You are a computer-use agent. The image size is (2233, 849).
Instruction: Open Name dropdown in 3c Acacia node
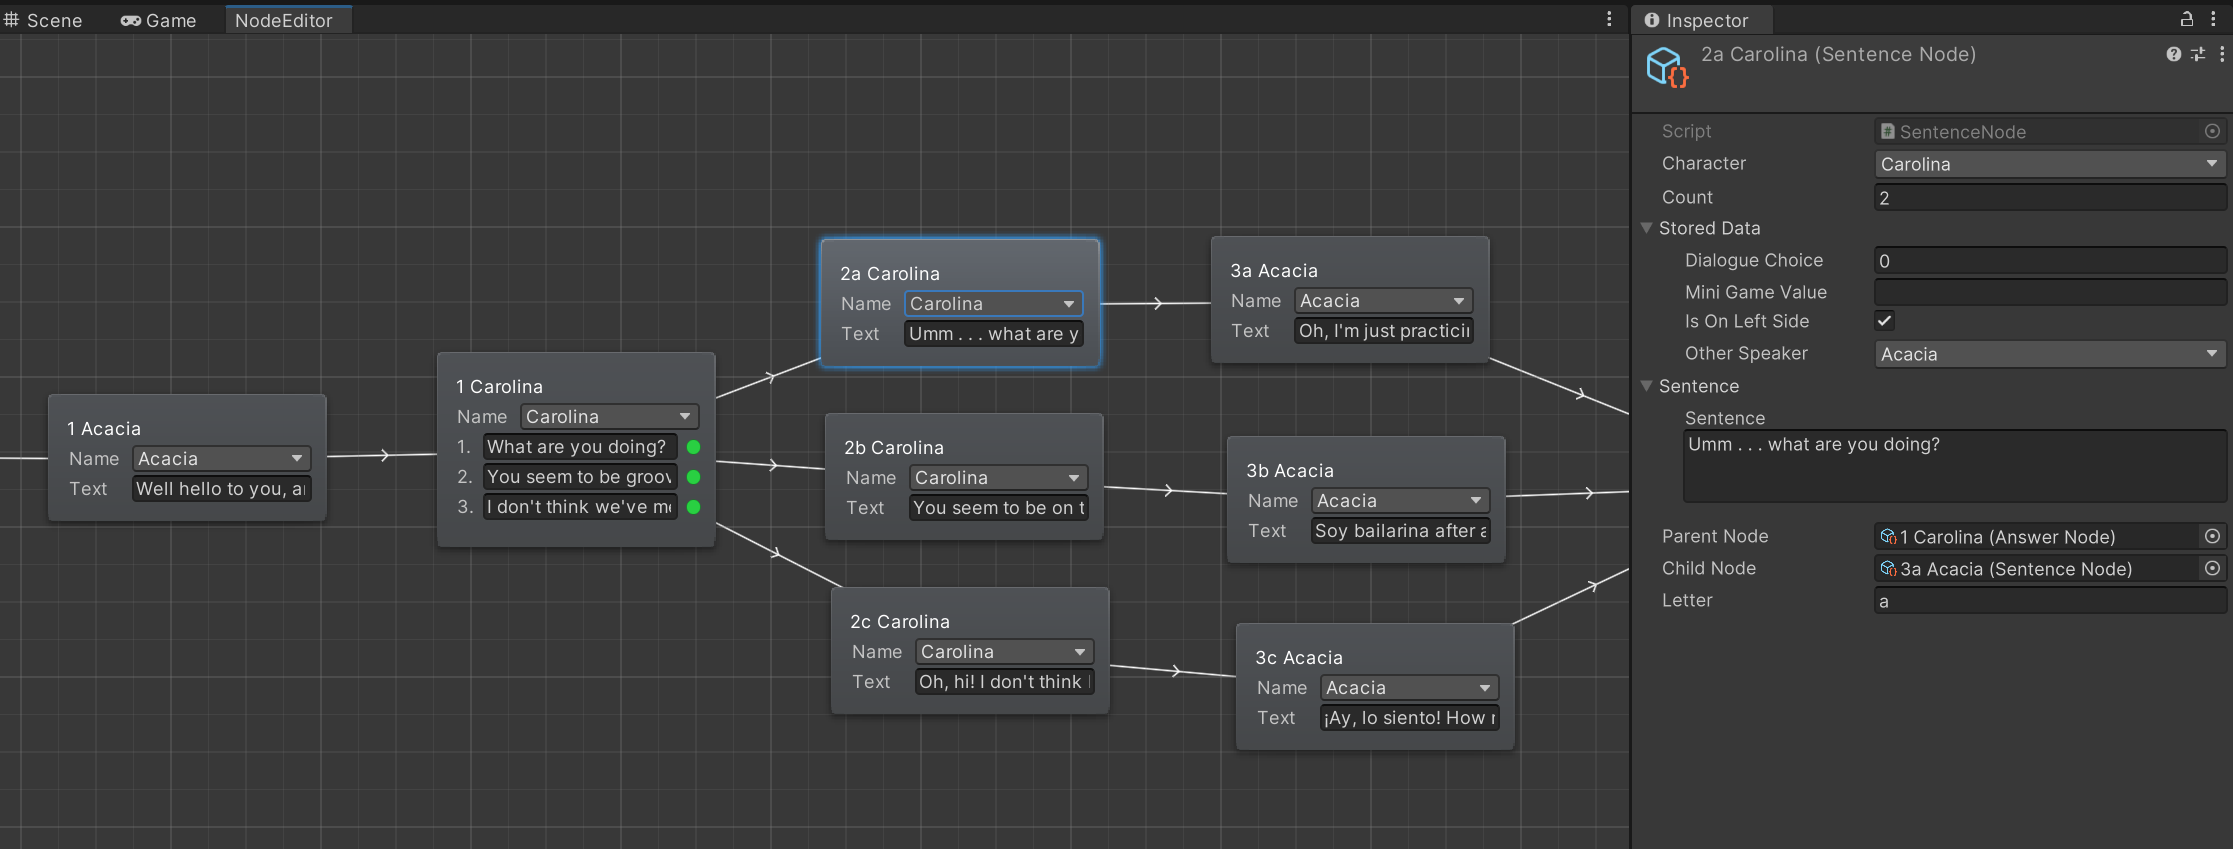(x=1409, y=688)
